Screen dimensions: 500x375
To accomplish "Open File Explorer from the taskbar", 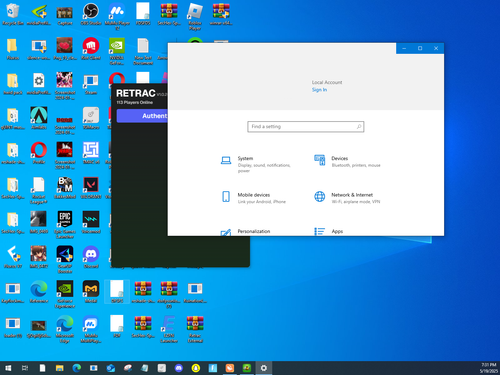I will coord(60,368).
